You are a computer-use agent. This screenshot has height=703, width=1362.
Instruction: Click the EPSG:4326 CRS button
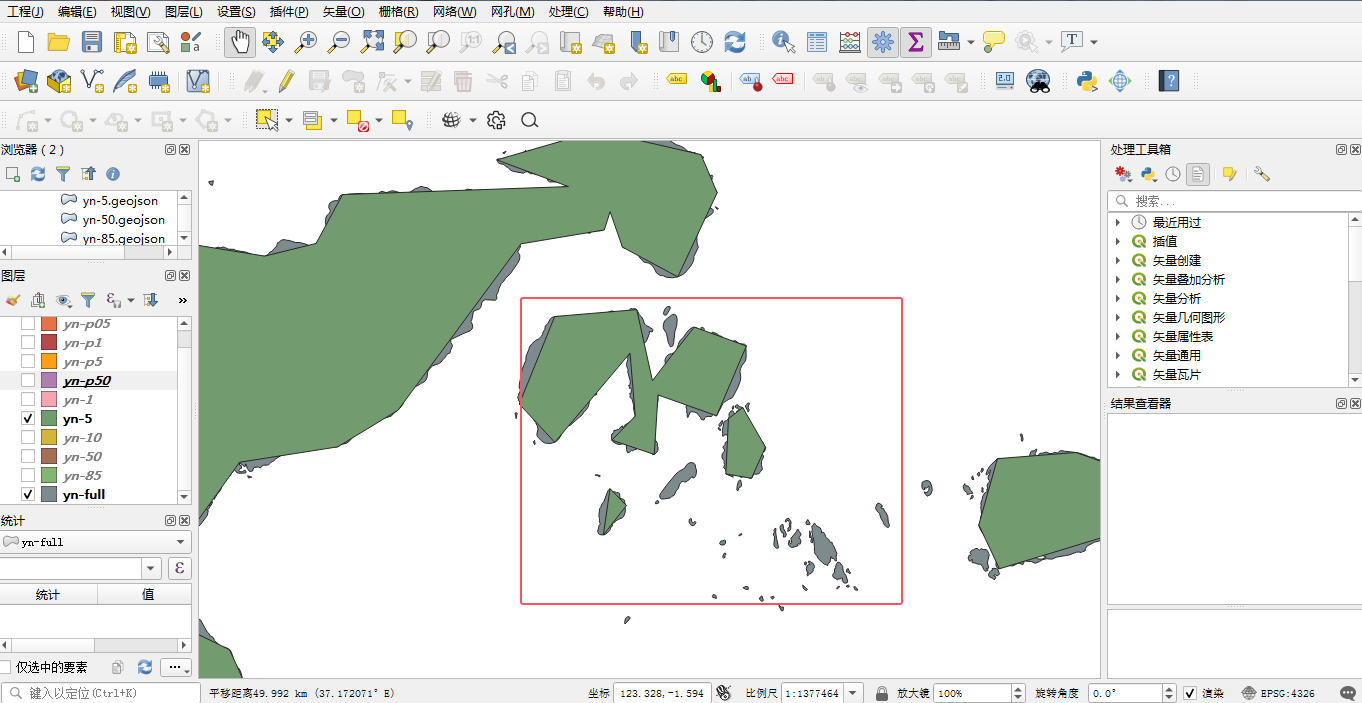[1279, 693]
